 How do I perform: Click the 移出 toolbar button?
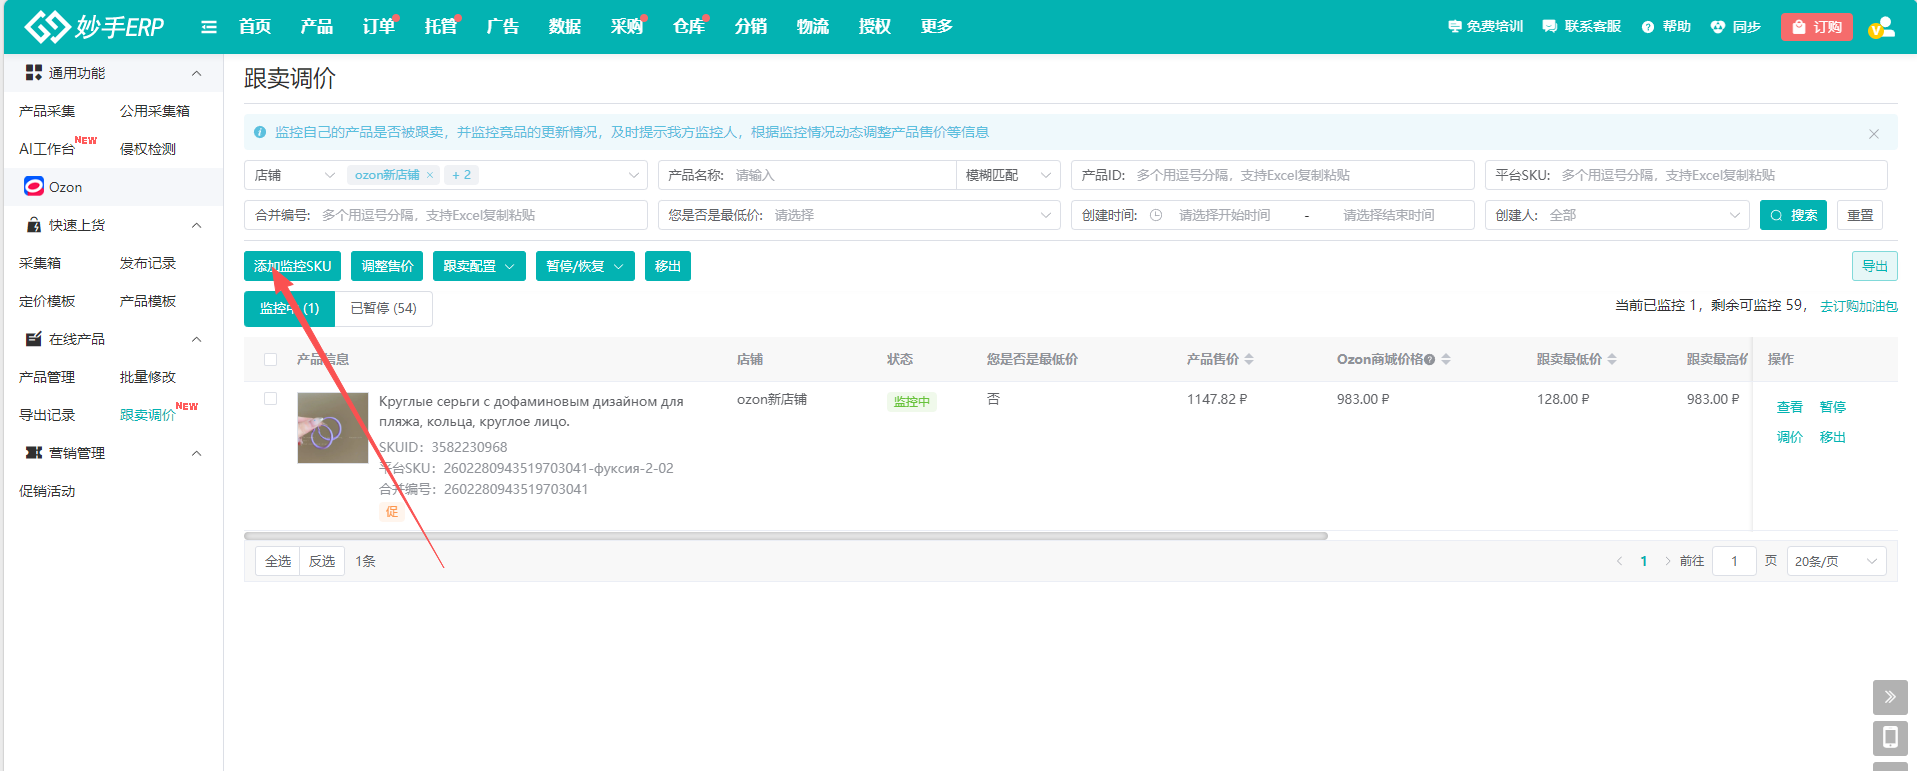tap(668, 266)
